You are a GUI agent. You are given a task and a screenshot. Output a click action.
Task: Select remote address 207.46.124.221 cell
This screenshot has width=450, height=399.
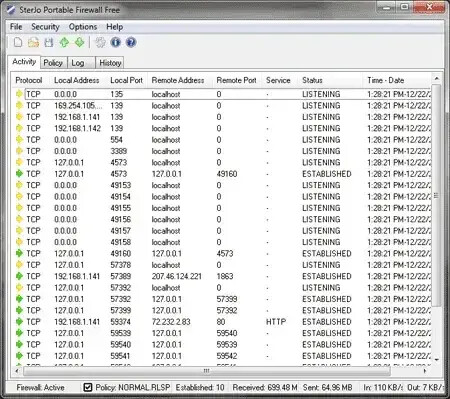tap(177, 276)
